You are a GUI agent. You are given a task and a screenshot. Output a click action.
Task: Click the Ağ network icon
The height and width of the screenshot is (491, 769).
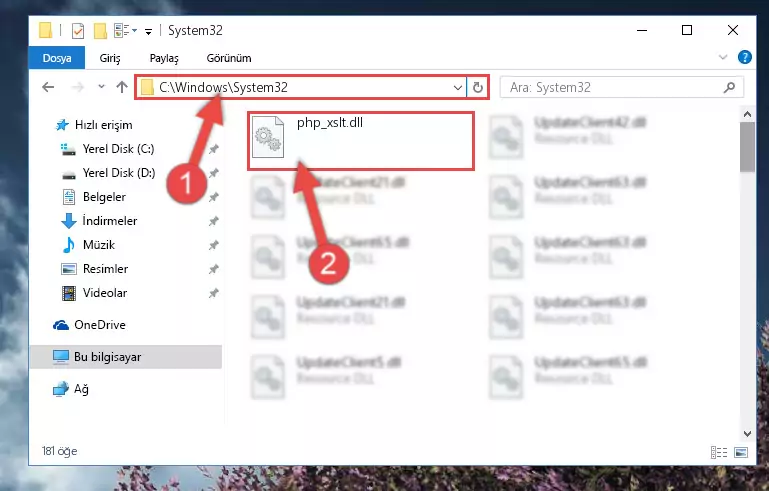(x=61, y=389)
